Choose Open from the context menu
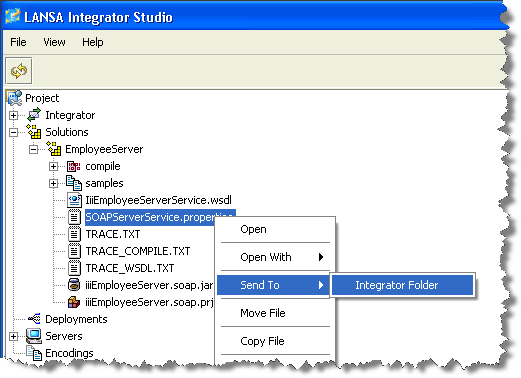521x378 pixels. [275, 229]
